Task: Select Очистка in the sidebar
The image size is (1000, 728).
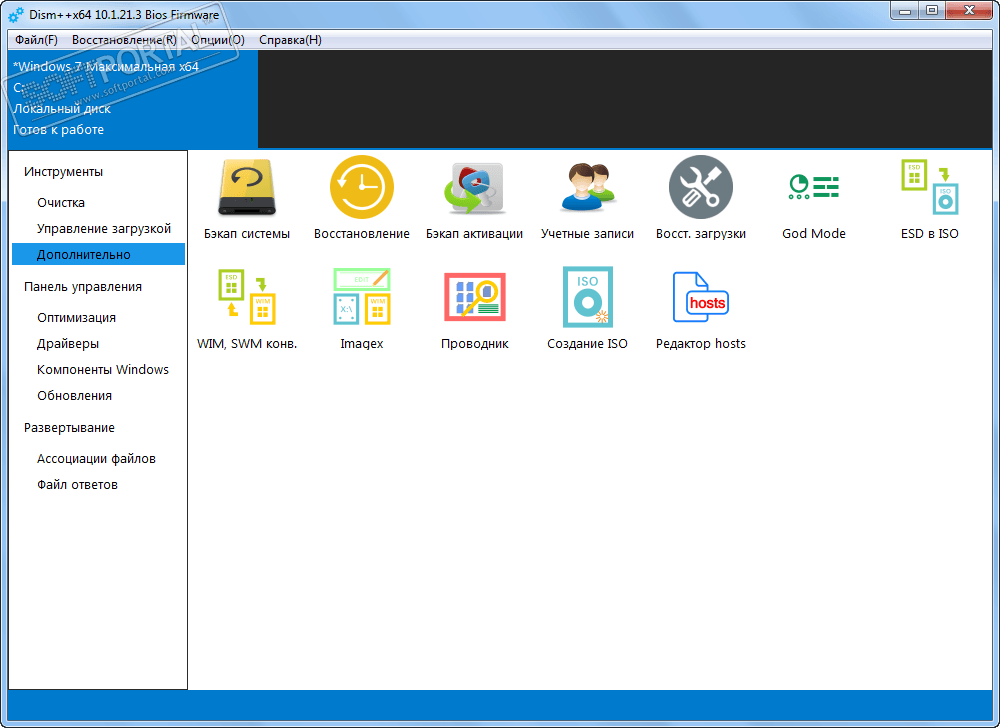Action: point(61,203)
